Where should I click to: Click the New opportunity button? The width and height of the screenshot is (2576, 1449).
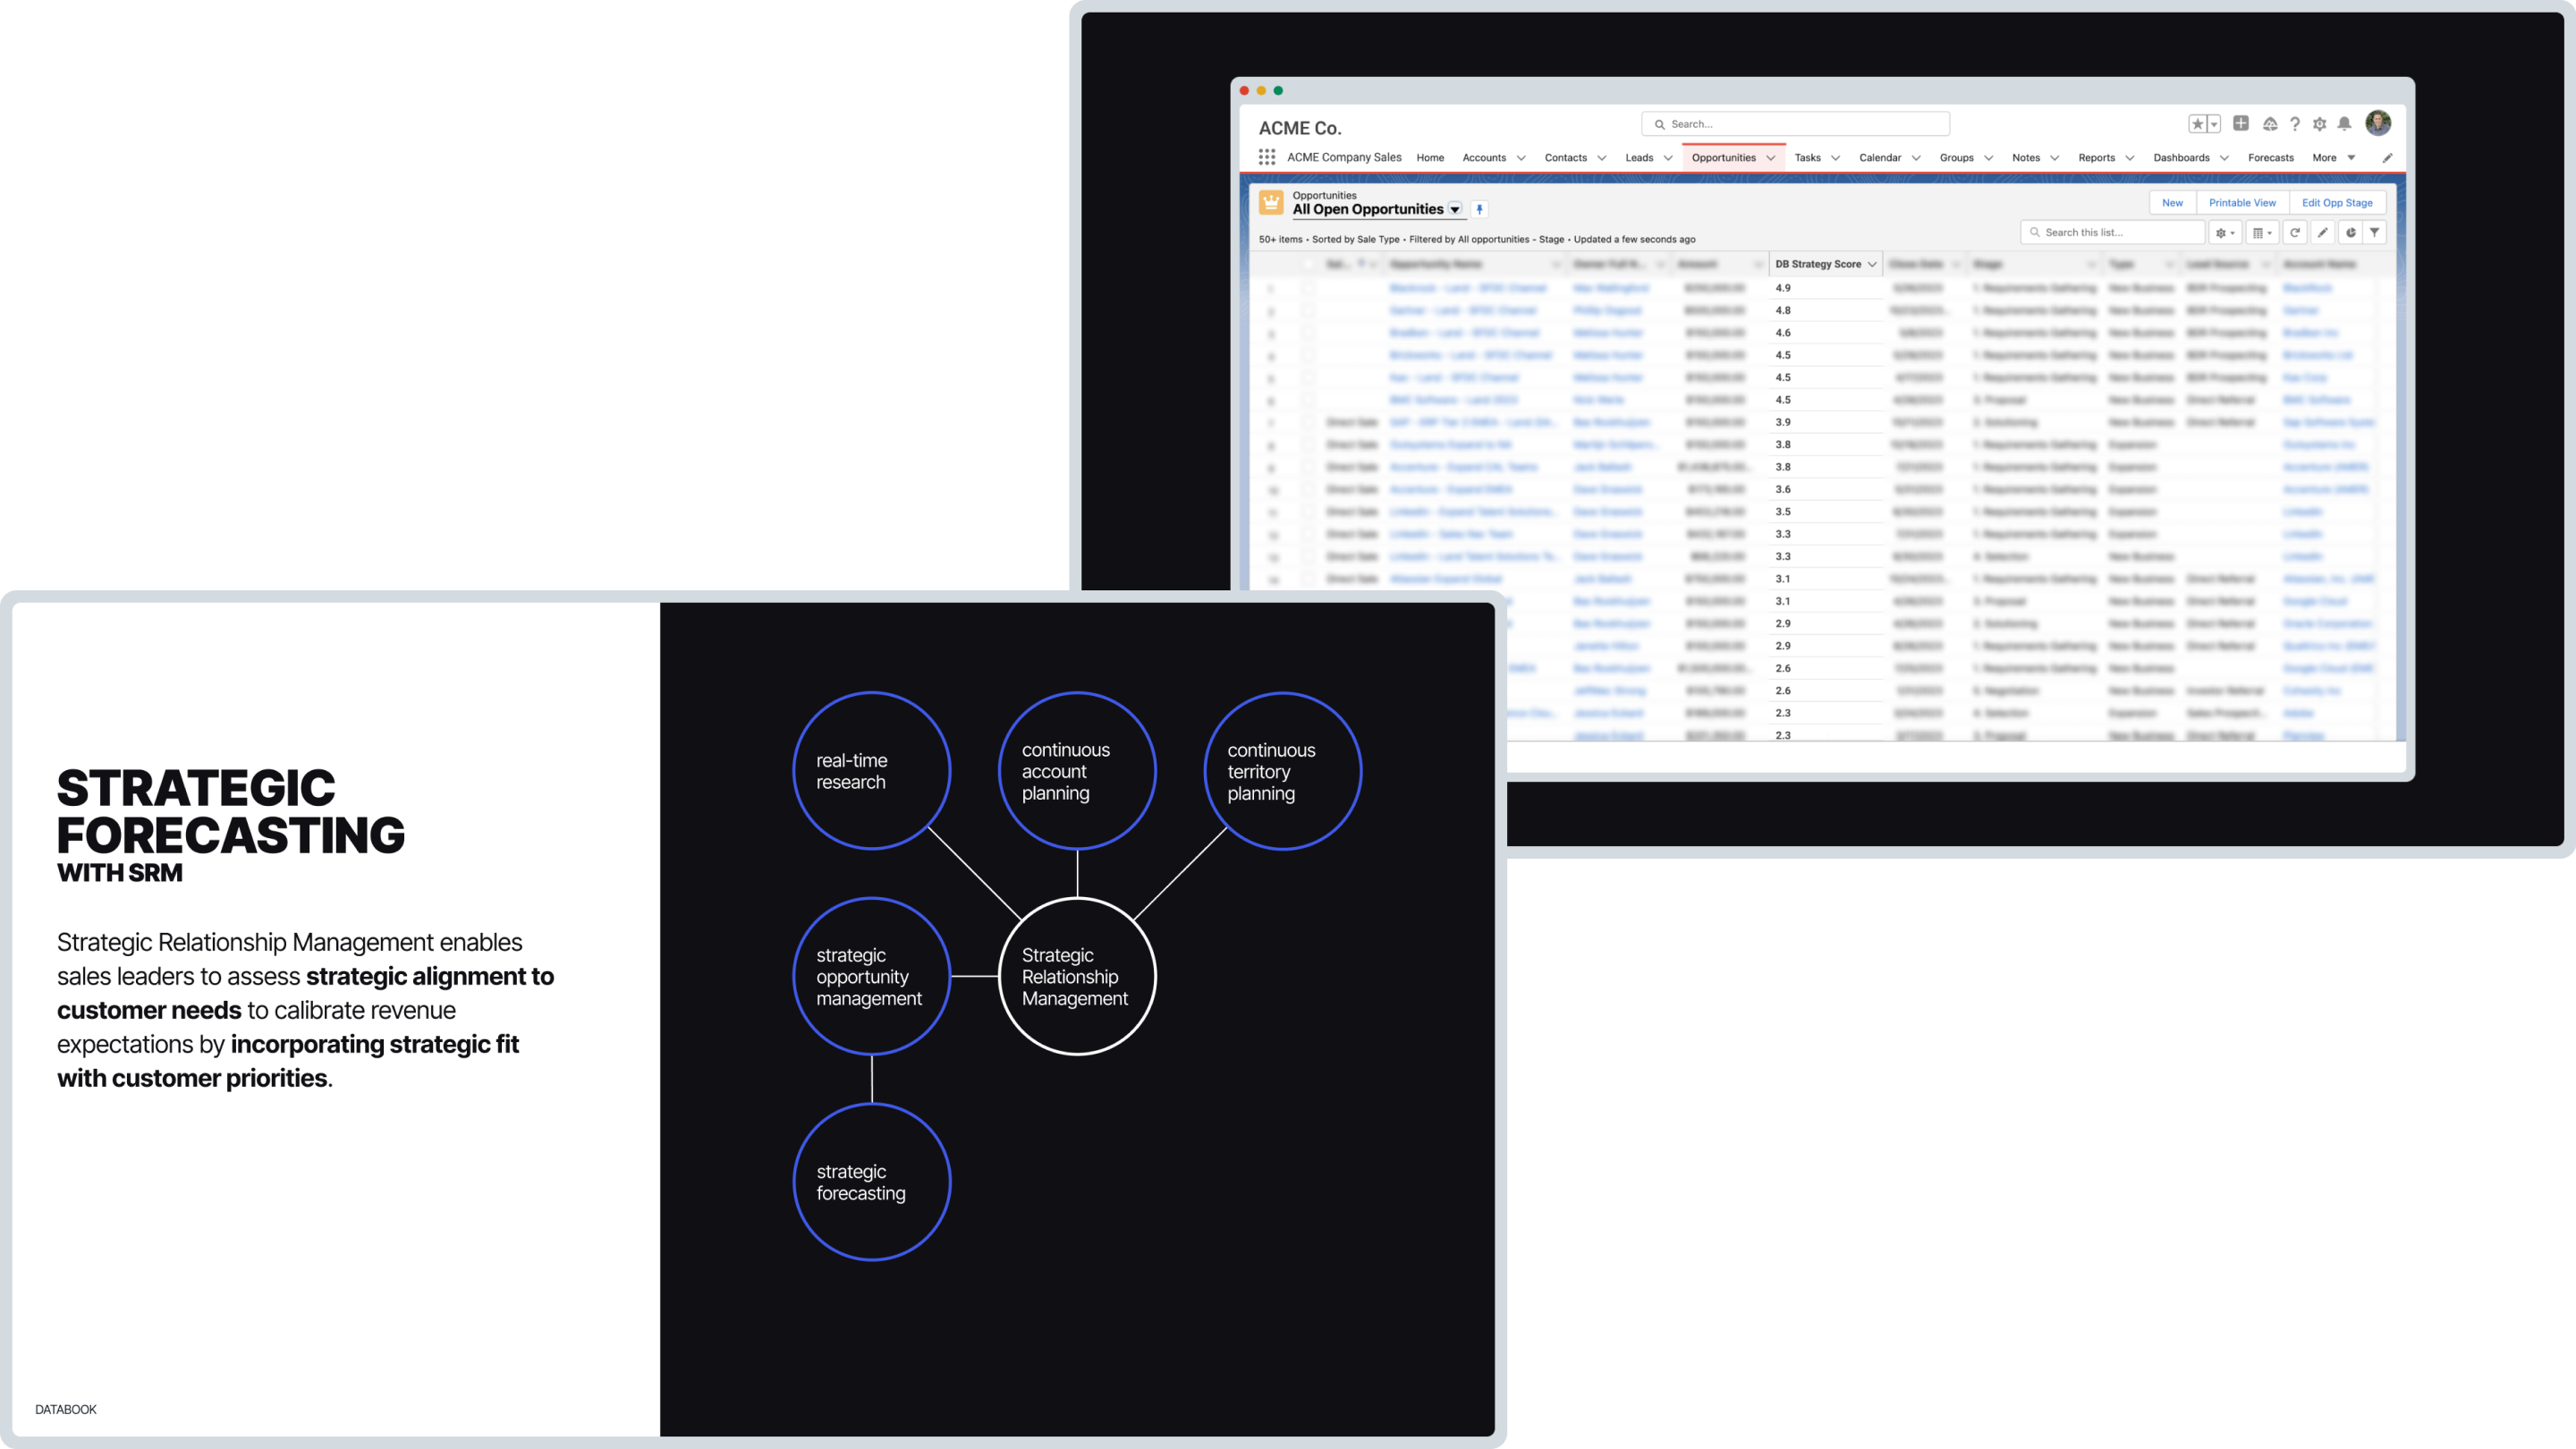pos(2172,202)
